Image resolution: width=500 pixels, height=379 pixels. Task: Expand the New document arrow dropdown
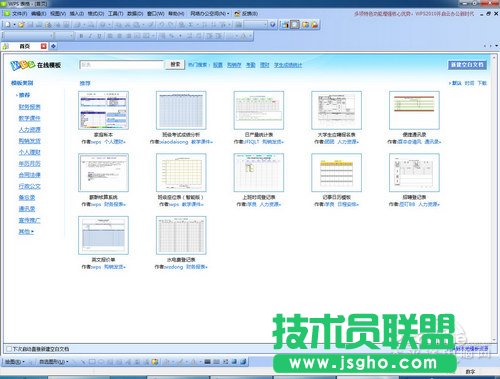pos(14,25)
